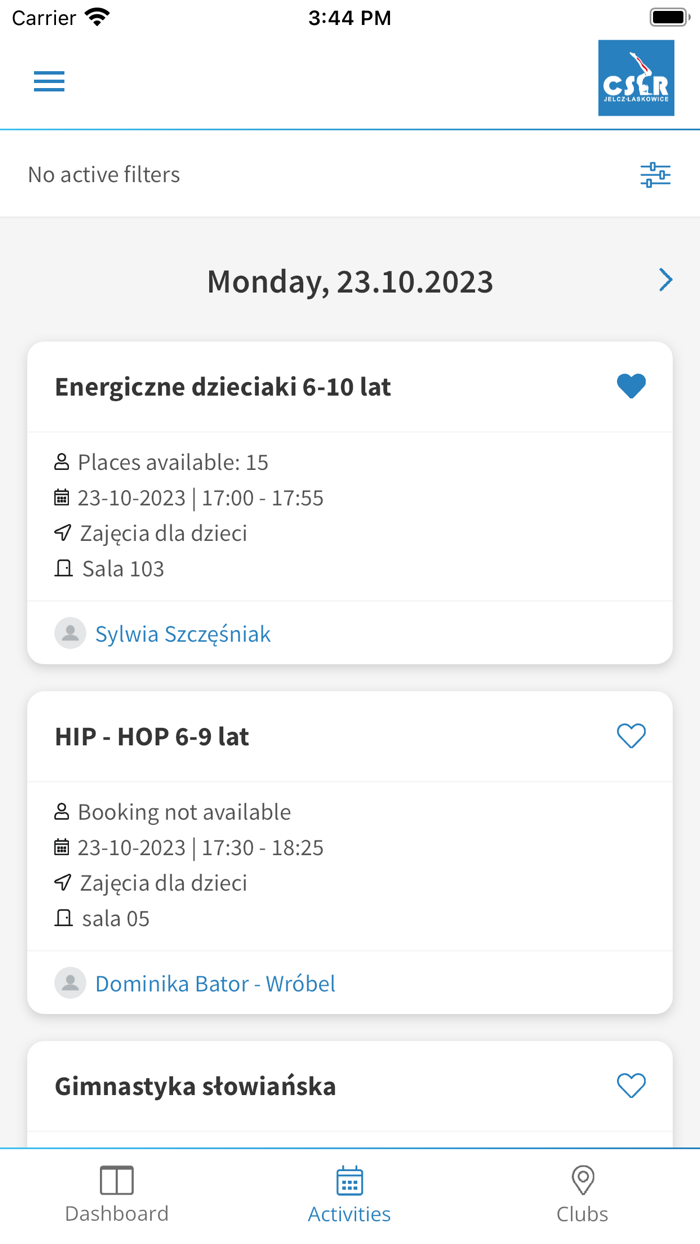Tap the calendar icon beside 17:00 - 17:55
The image size is (700, 1244).
click(x=62, y=498)
